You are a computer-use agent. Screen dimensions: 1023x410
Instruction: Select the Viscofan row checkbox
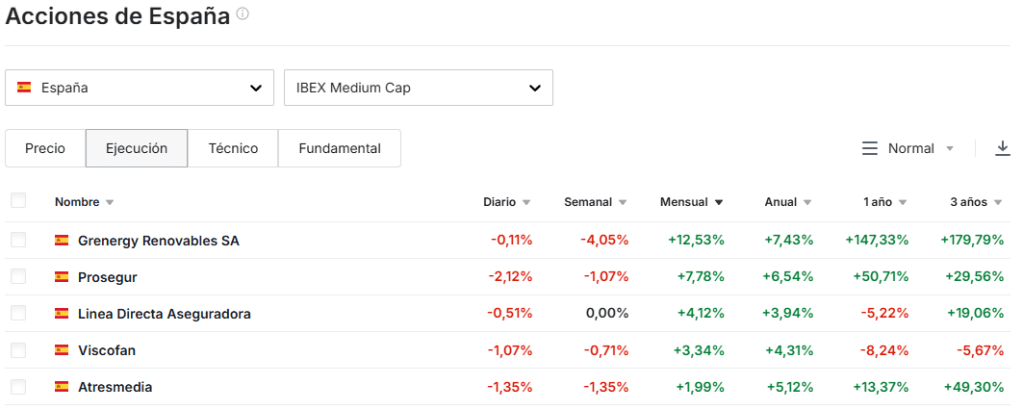pos(18,350)
